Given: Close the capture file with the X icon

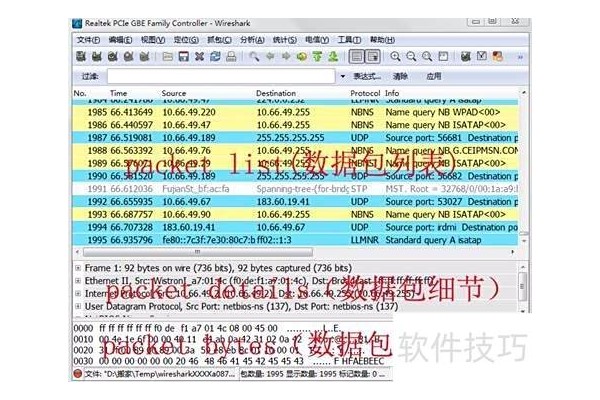Looking at the screenshot, I should [x=199, y=57].
